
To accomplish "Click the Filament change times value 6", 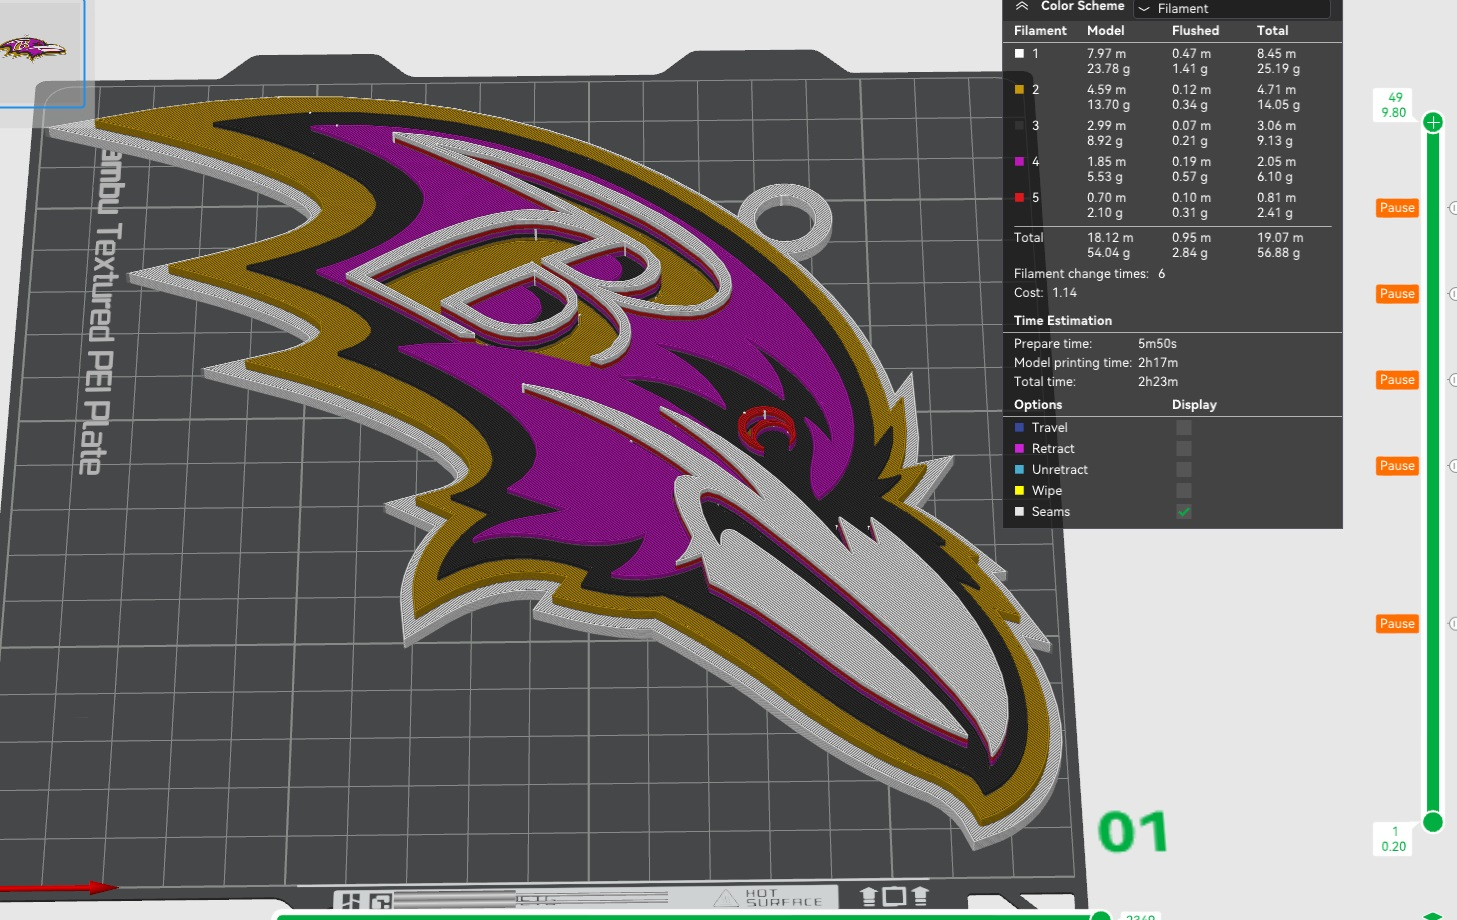I will pos(1161,274).
